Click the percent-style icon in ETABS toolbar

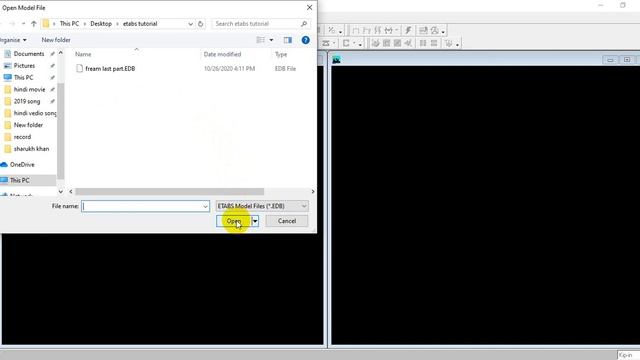tap(331, 30)
